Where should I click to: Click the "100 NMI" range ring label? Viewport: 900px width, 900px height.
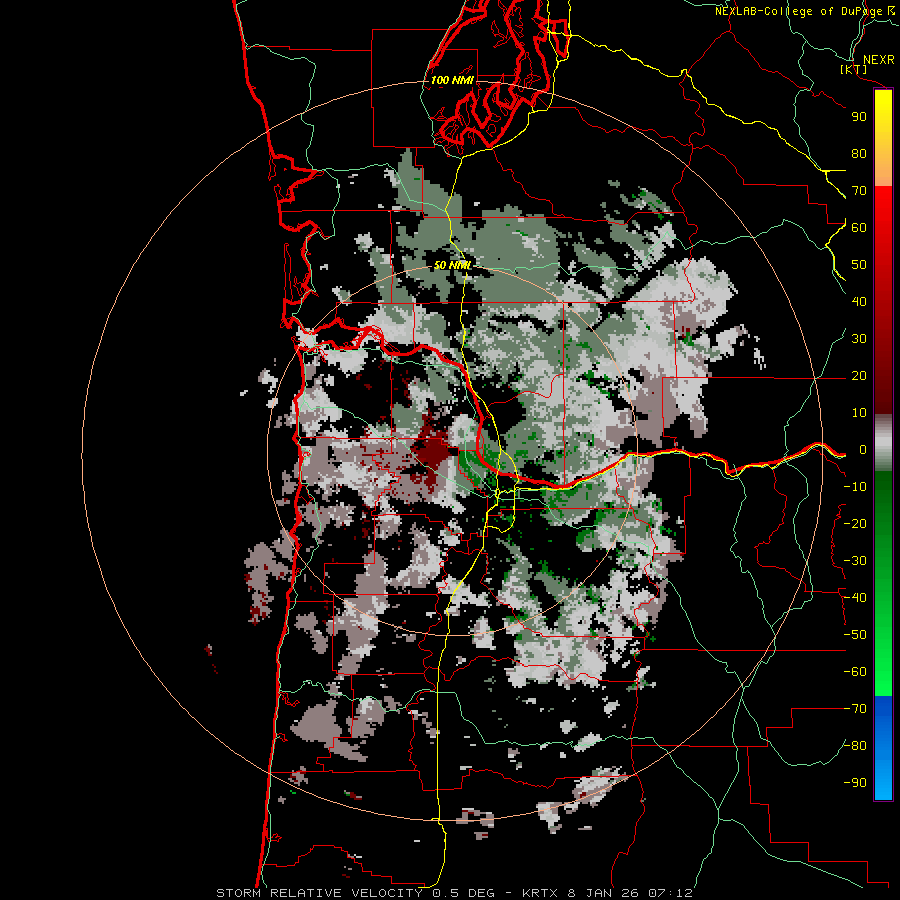452,80
